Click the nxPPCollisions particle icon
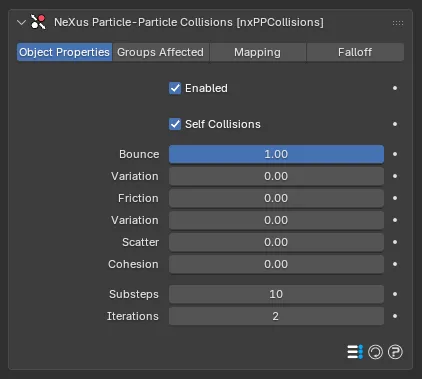The height and width of the screenshot is (379, 422). click(x=38, y=22)
